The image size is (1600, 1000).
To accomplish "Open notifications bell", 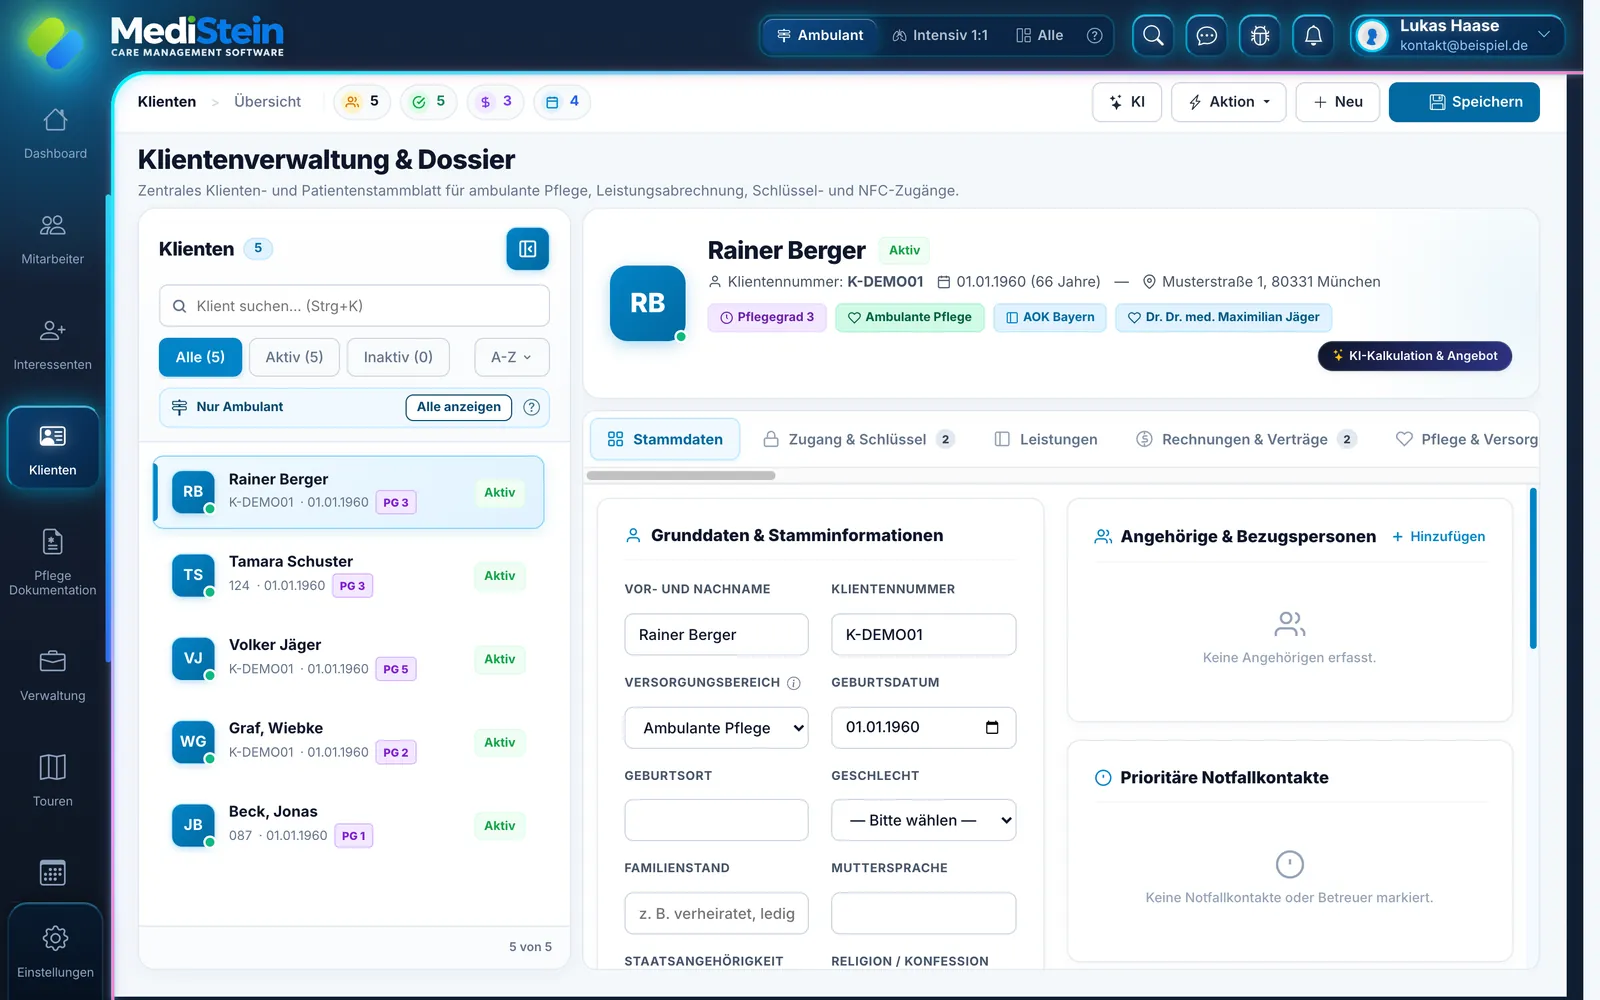I will [x=1314, y=36].
